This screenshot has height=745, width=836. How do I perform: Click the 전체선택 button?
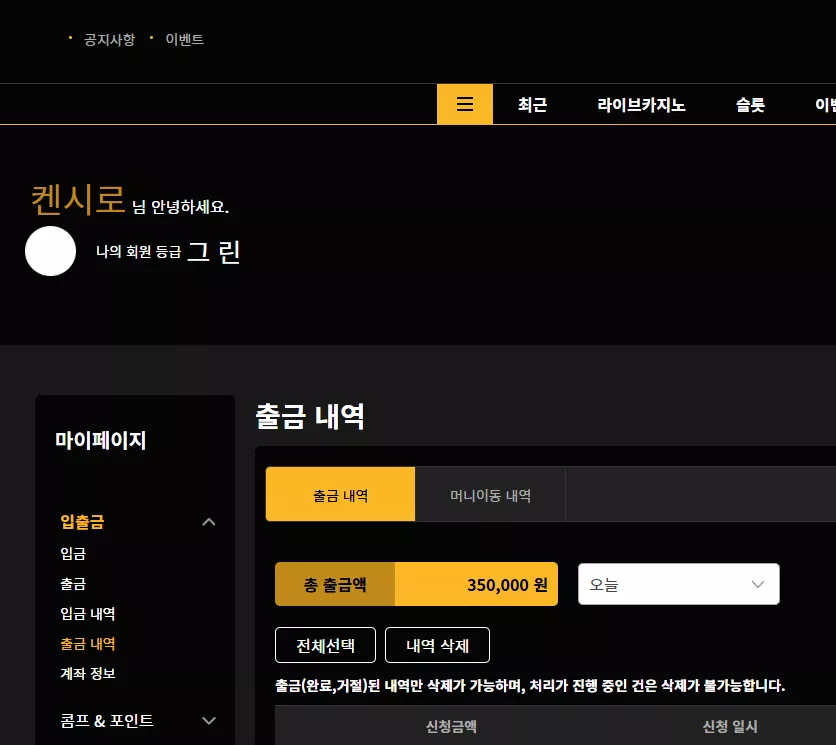click(x=325, y=645)
